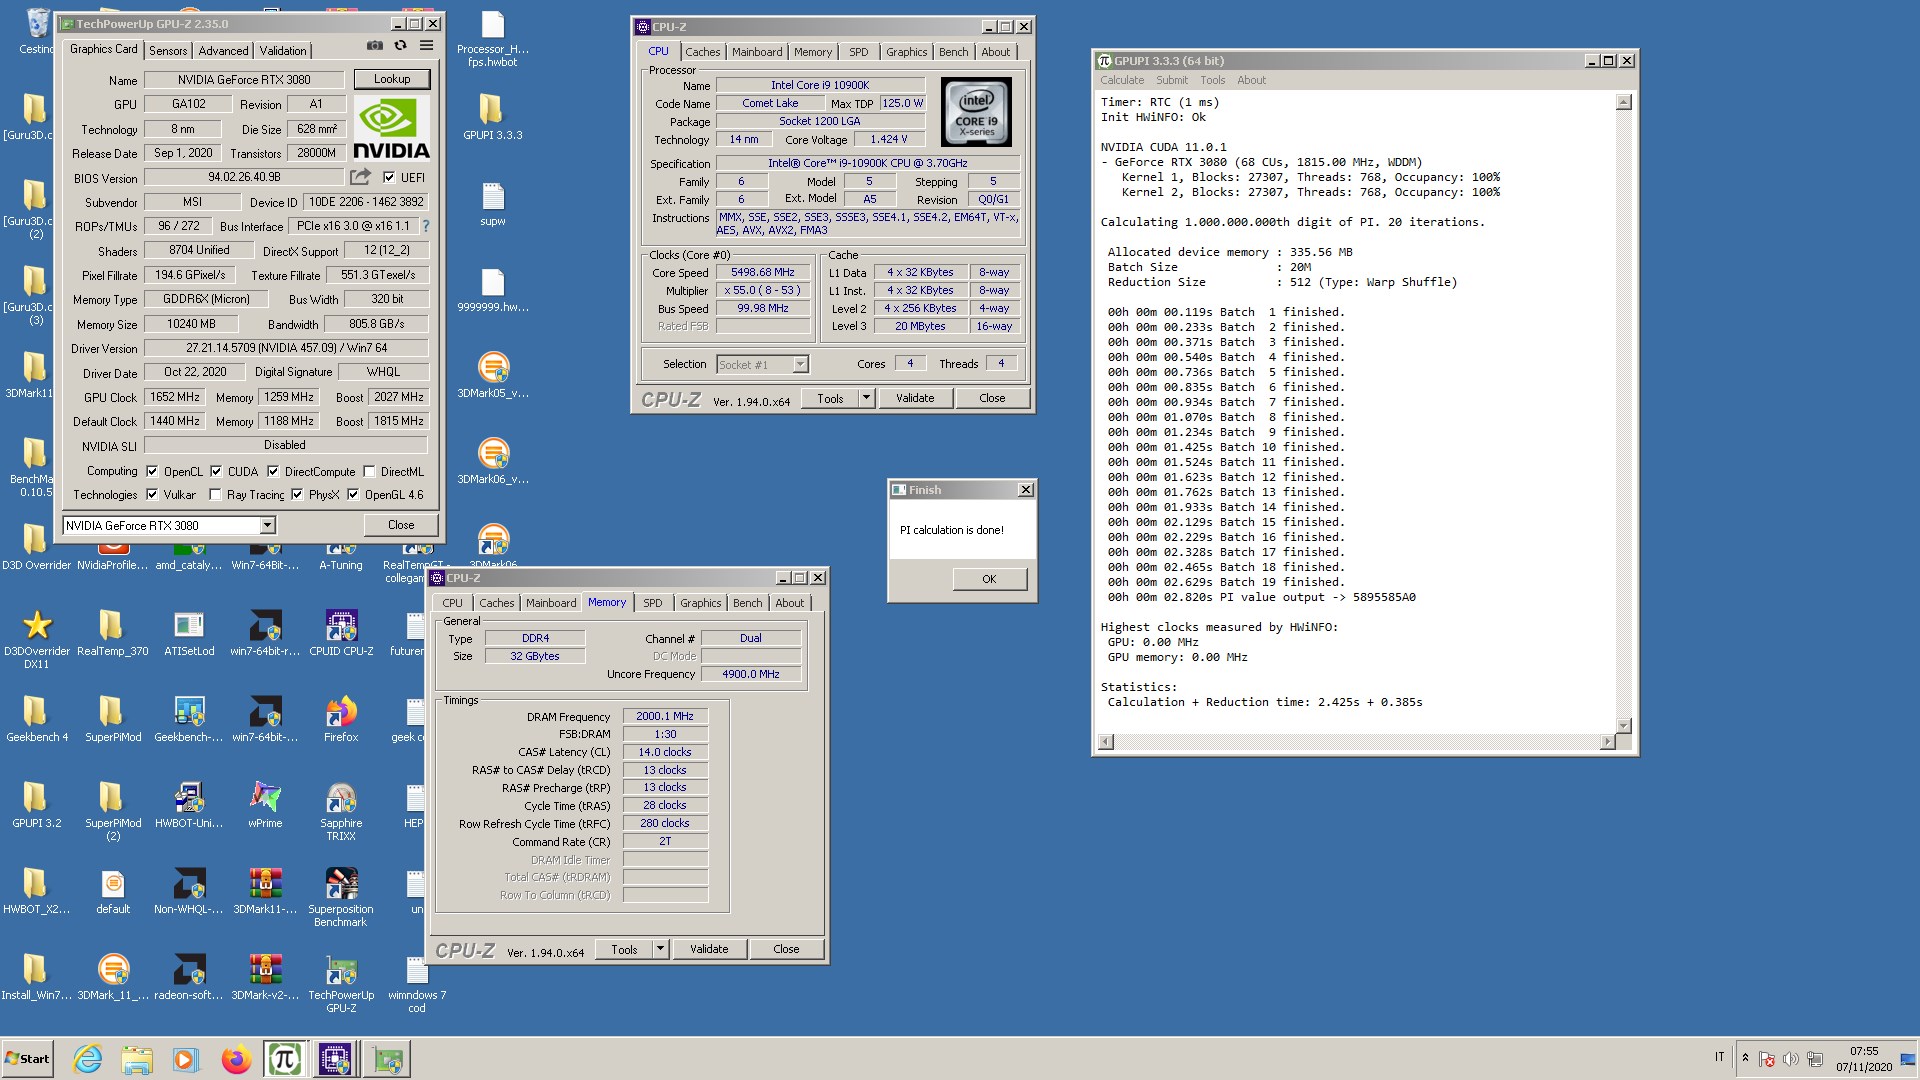This screenshot has height=1080, width=1920.
Task: Open the 3DMark06 desktop shortcut
Action: point(493,461)
